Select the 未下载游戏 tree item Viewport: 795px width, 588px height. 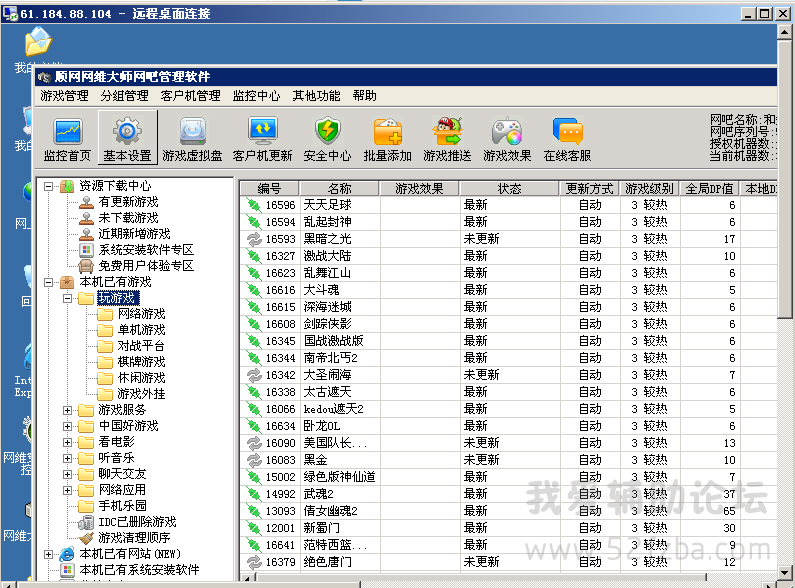128,218
